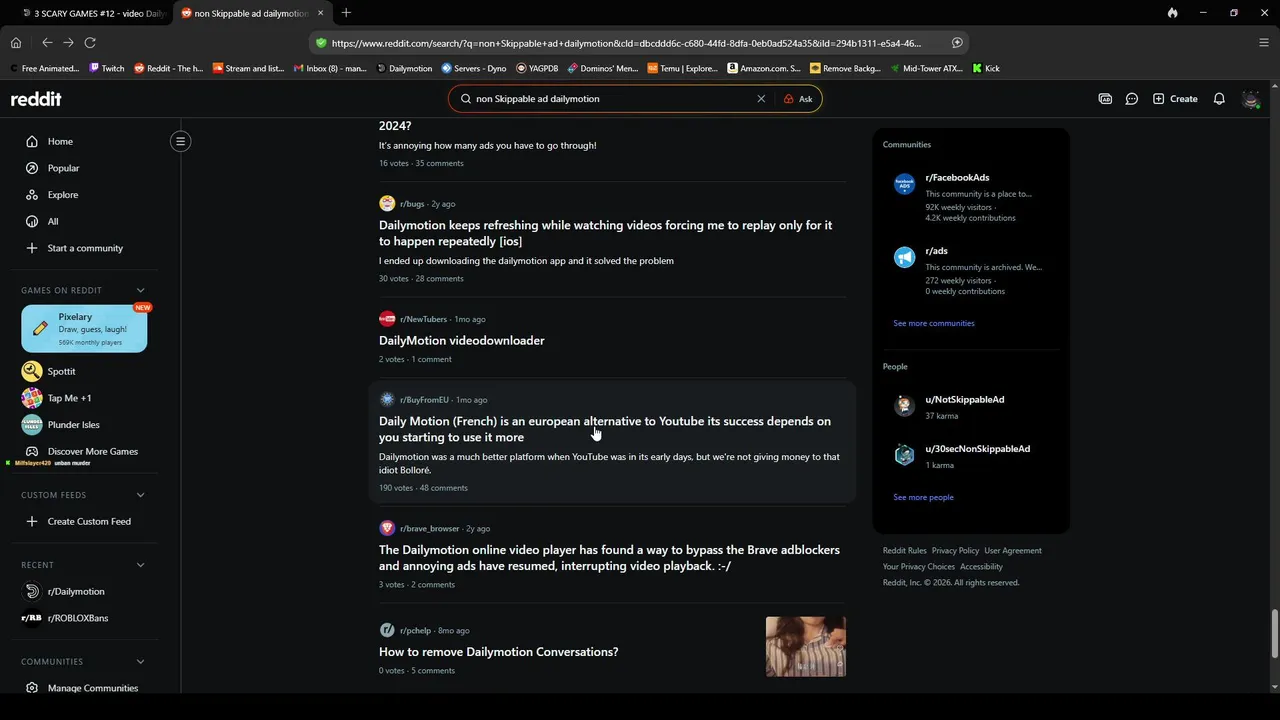Open the u/NotSkippableAd profile

tap(965, 400)
